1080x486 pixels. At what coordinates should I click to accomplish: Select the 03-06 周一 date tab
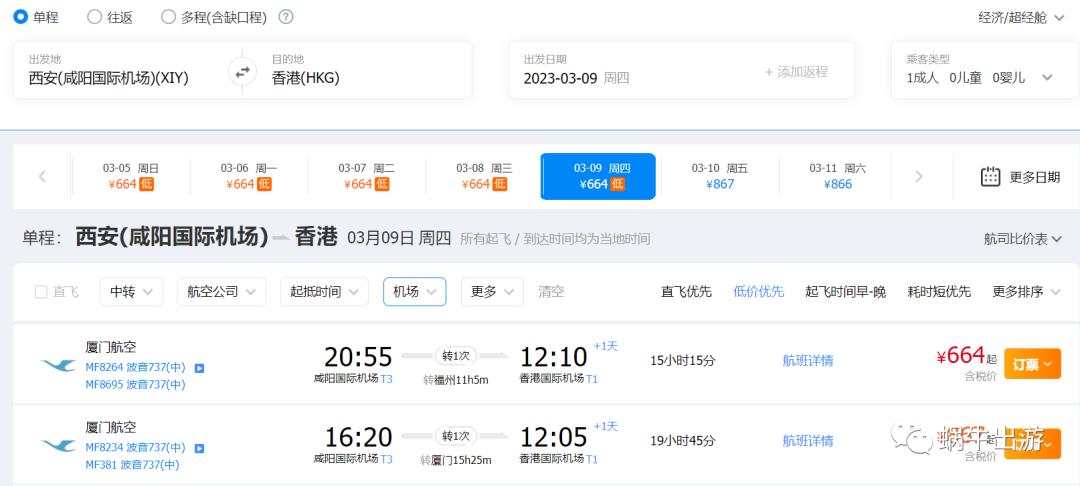tap(249, 176)
